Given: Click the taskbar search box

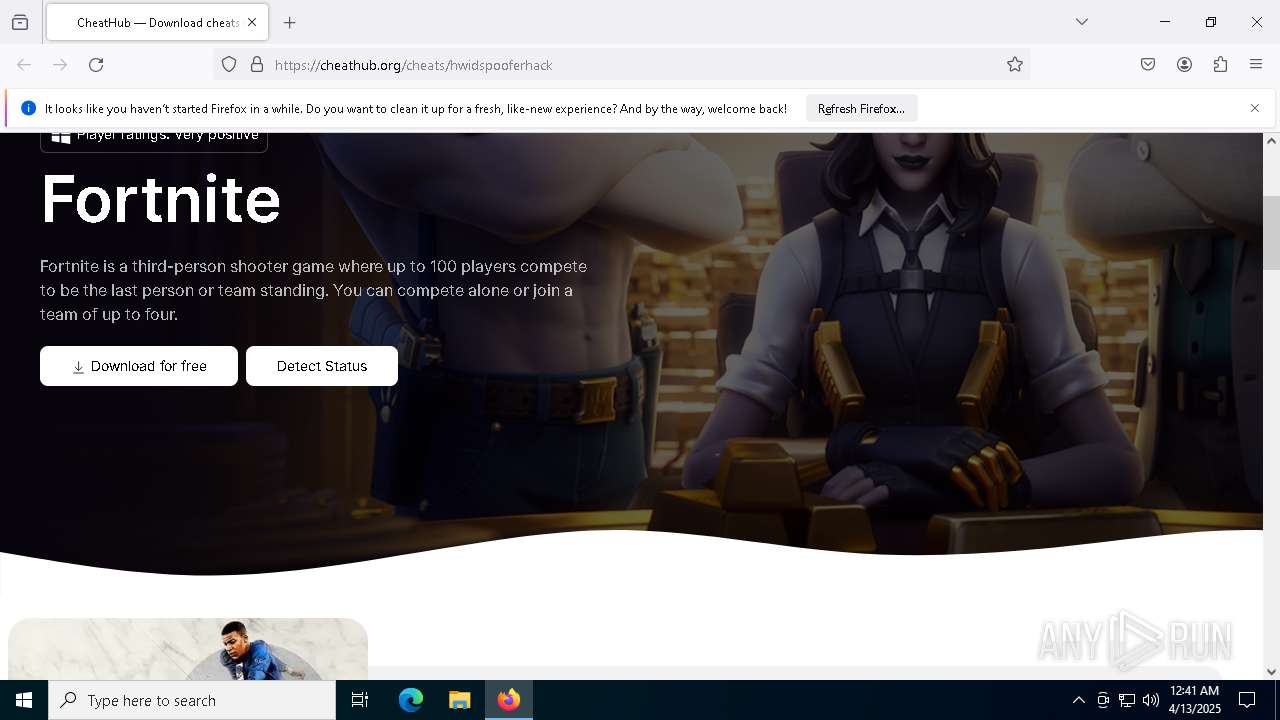Looking at the screenshot, I should [x=192, y=700].
